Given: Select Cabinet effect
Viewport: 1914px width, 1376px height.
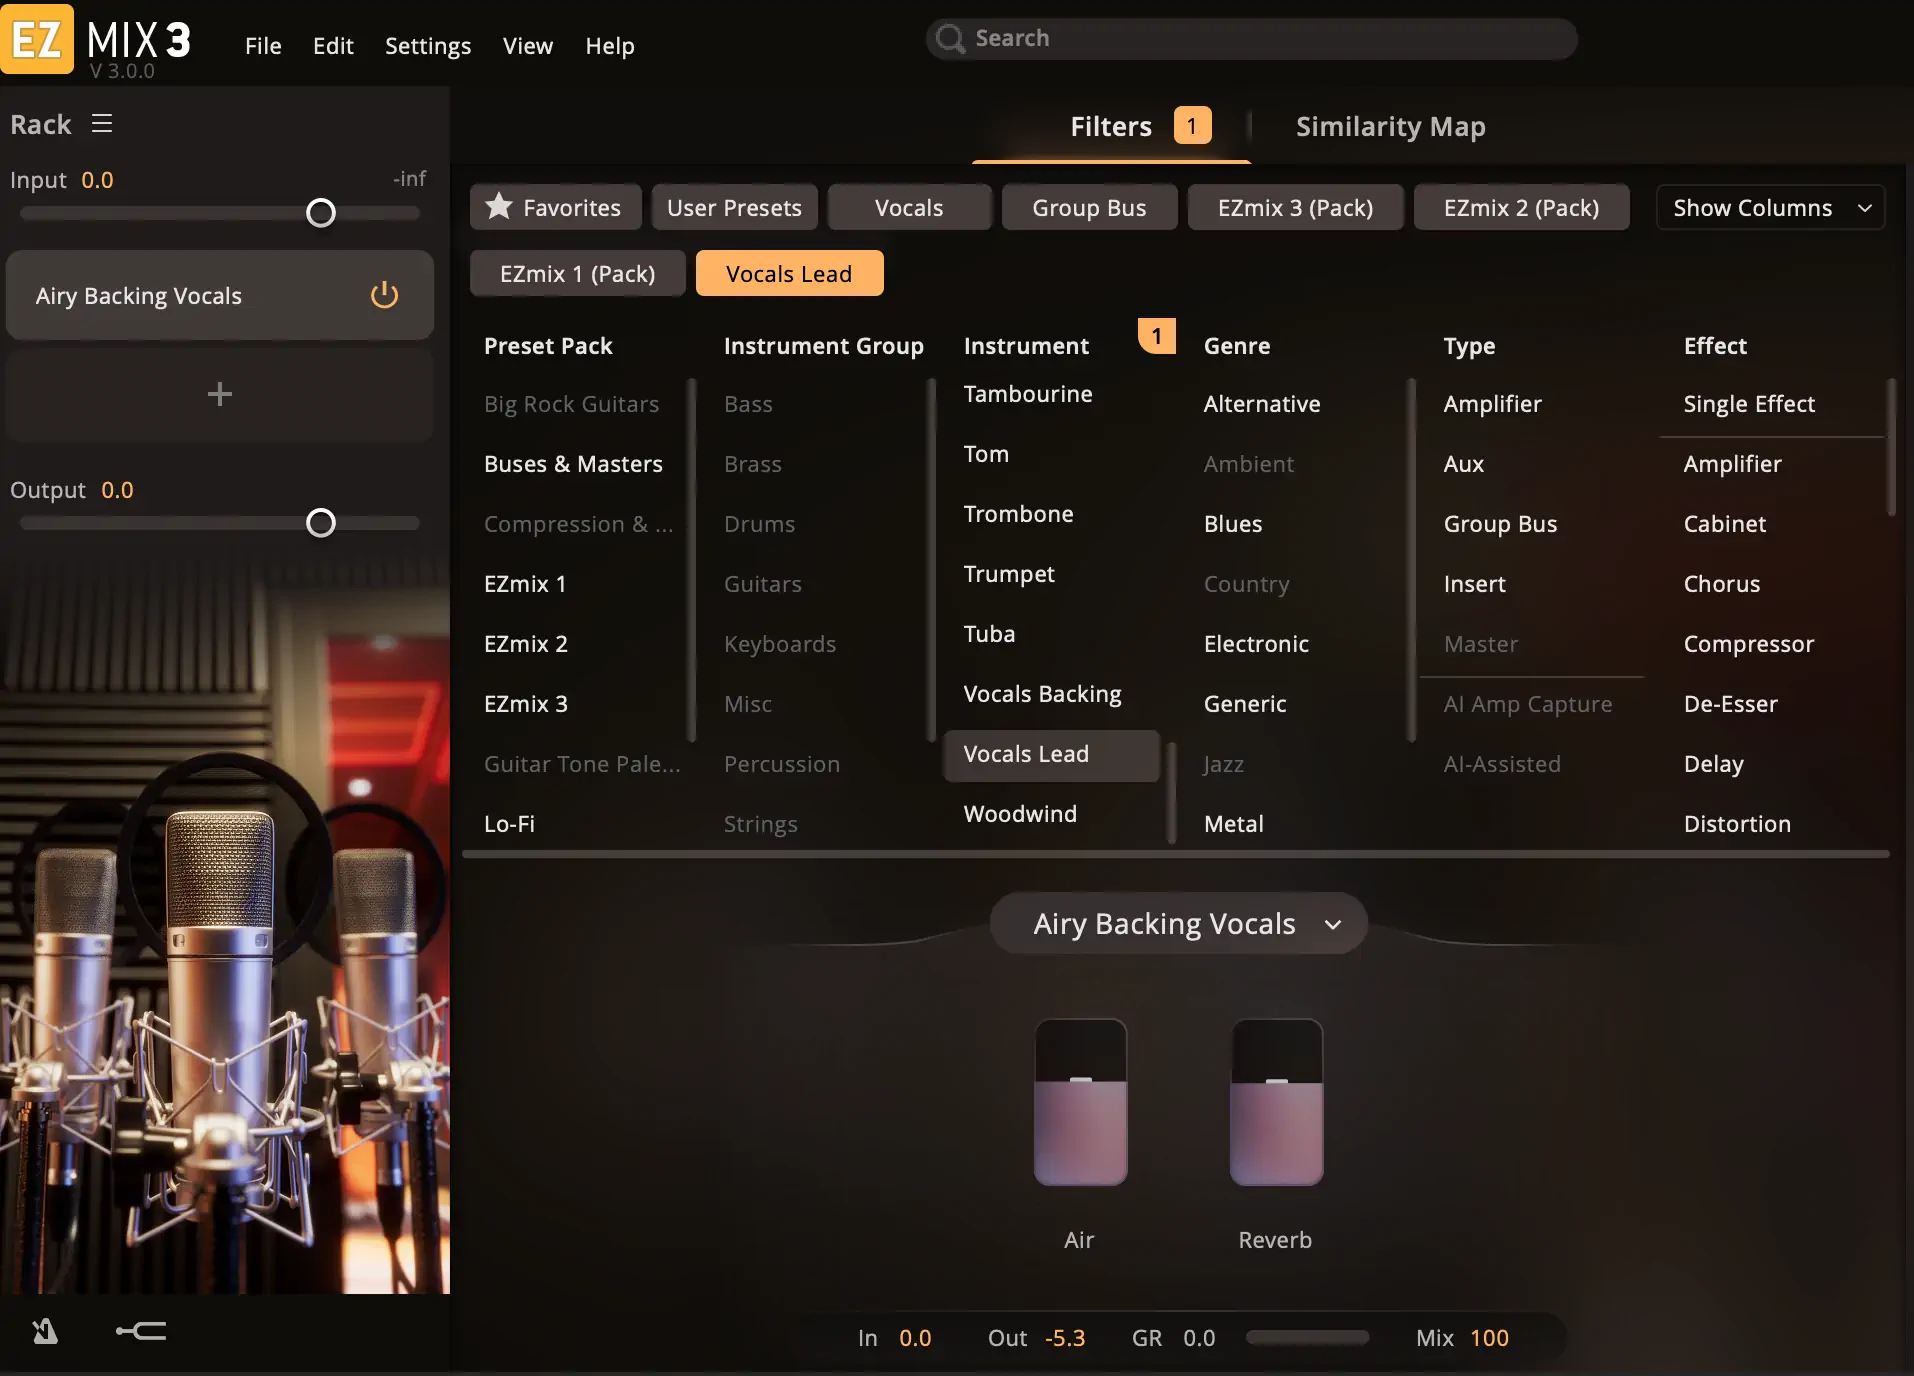Looking at the screenshot, I should pos(1724,524).
